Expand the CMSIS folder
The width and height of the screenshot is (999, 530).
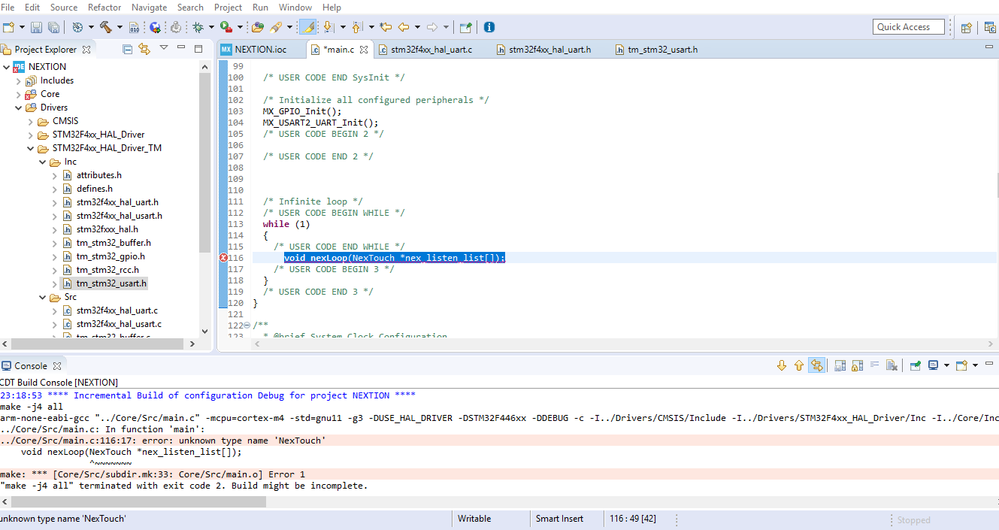[x=30, y=121]
